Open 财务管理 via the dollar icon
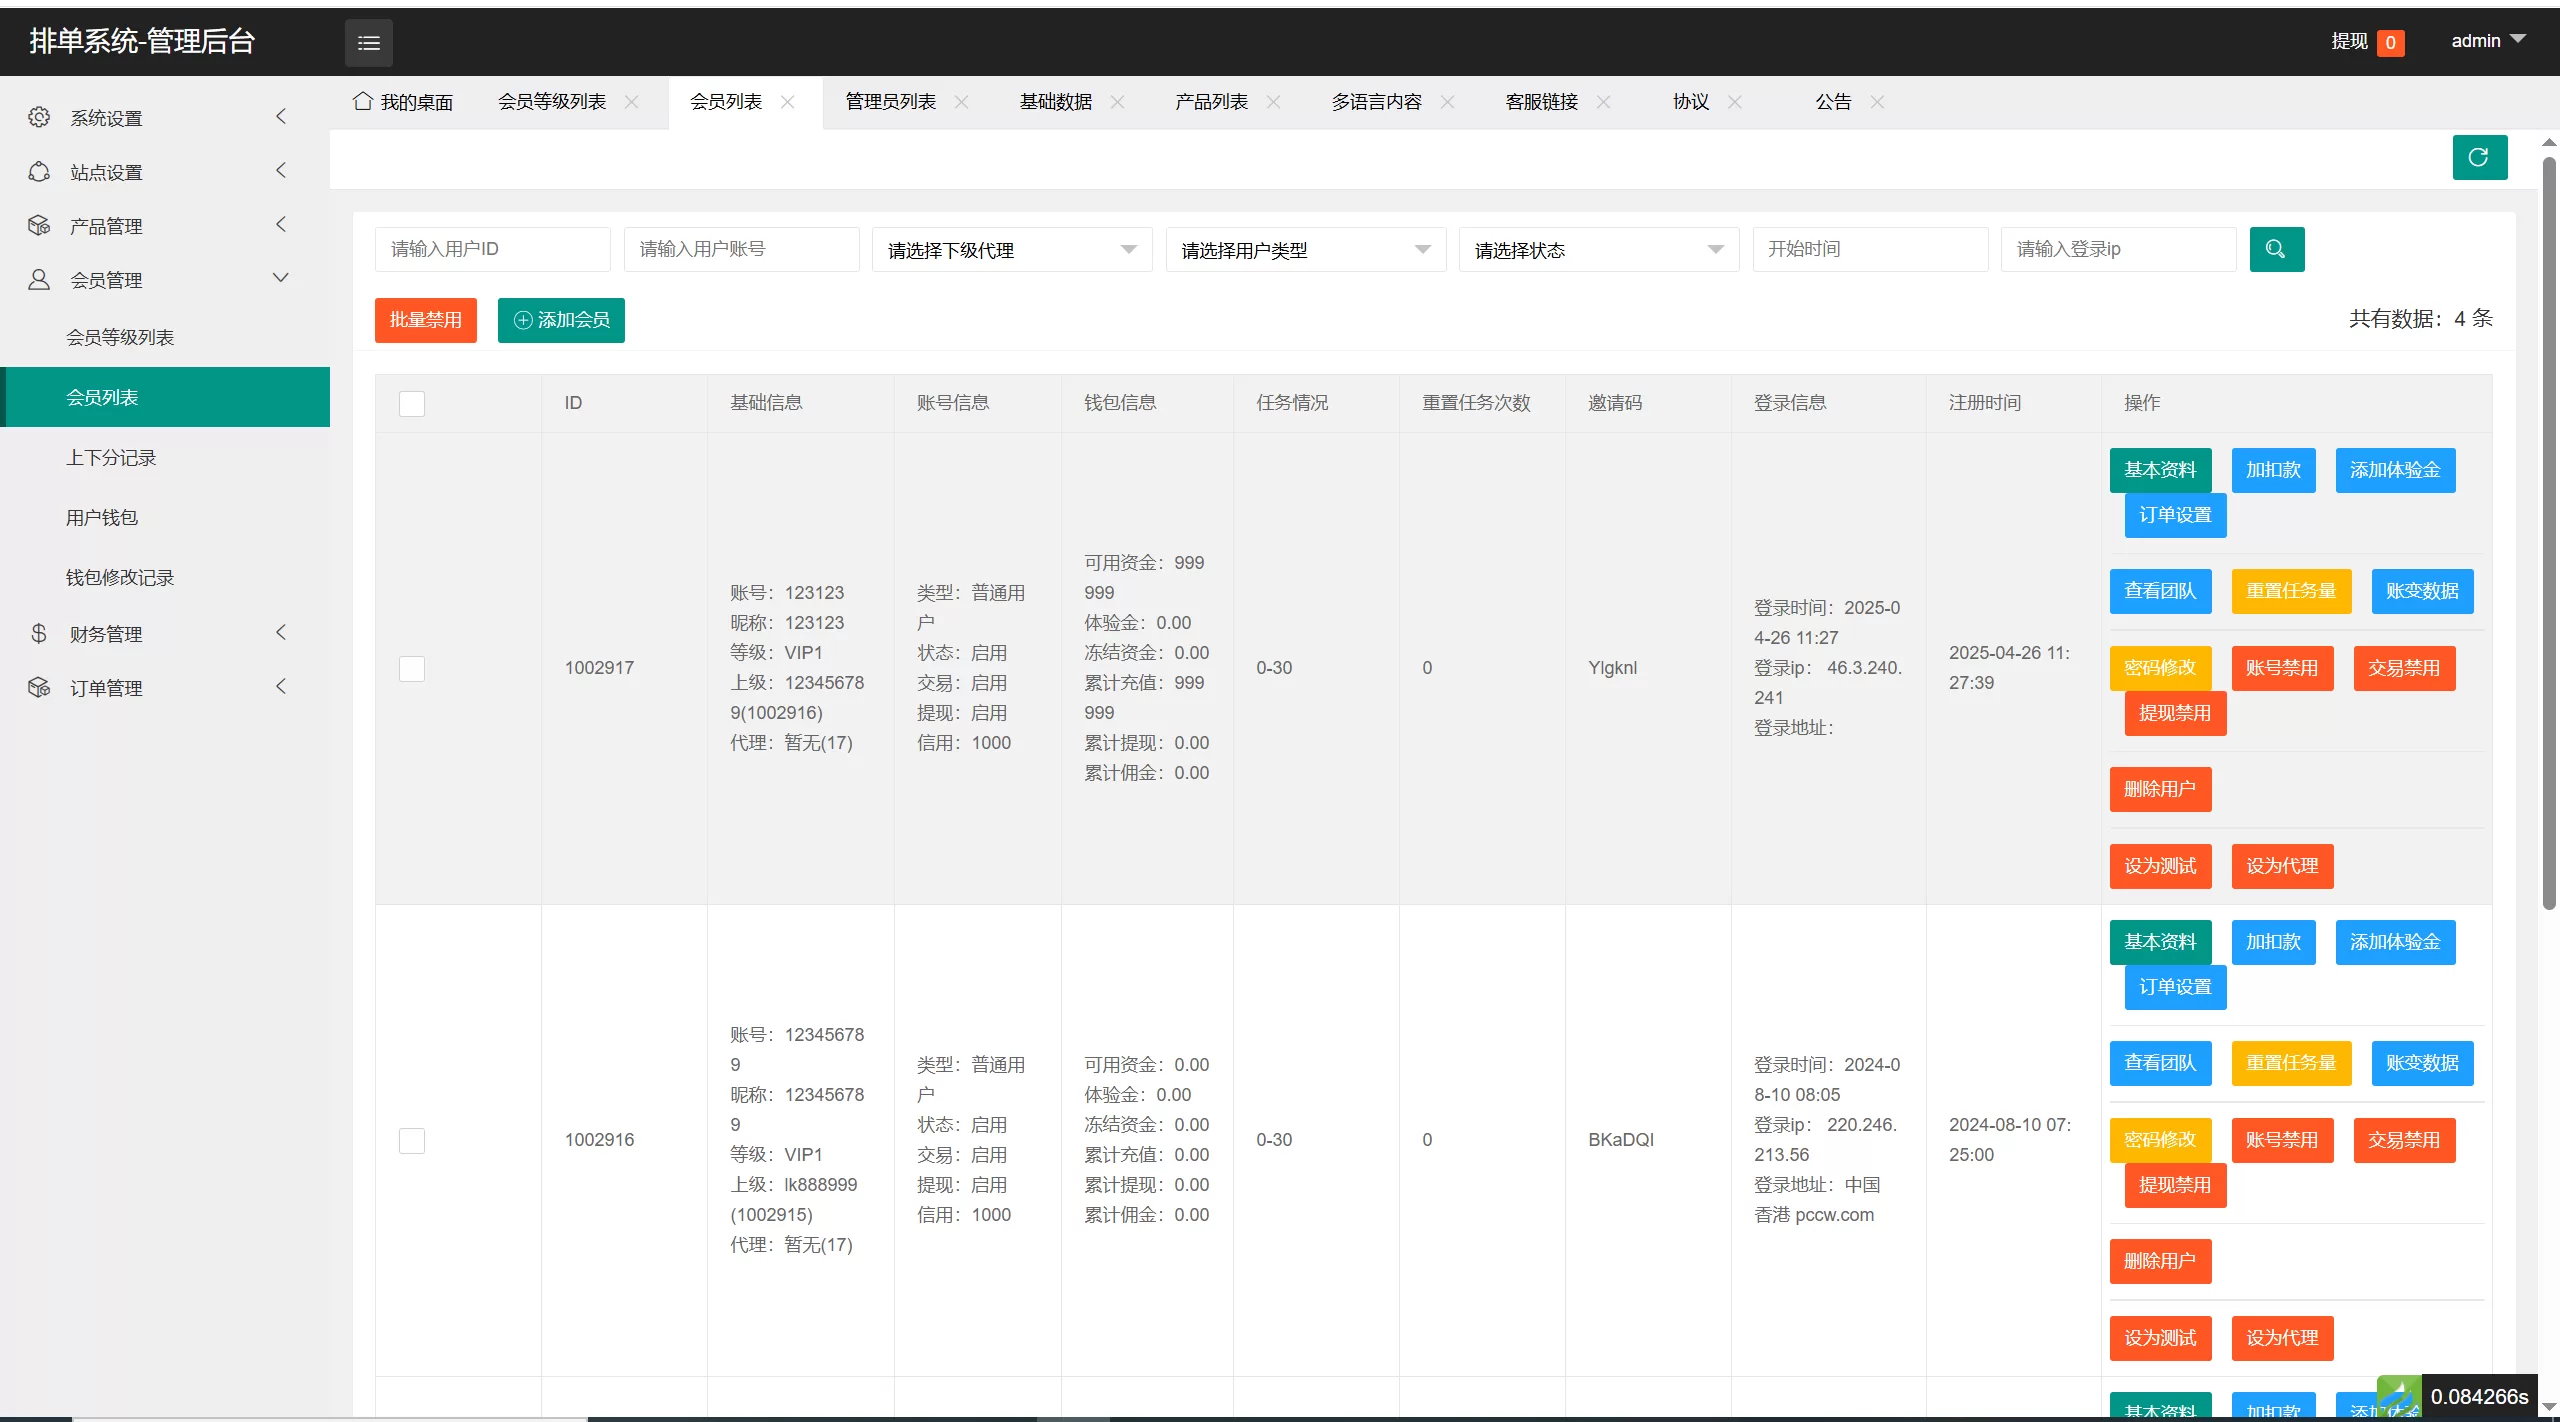 click(39, 633)
